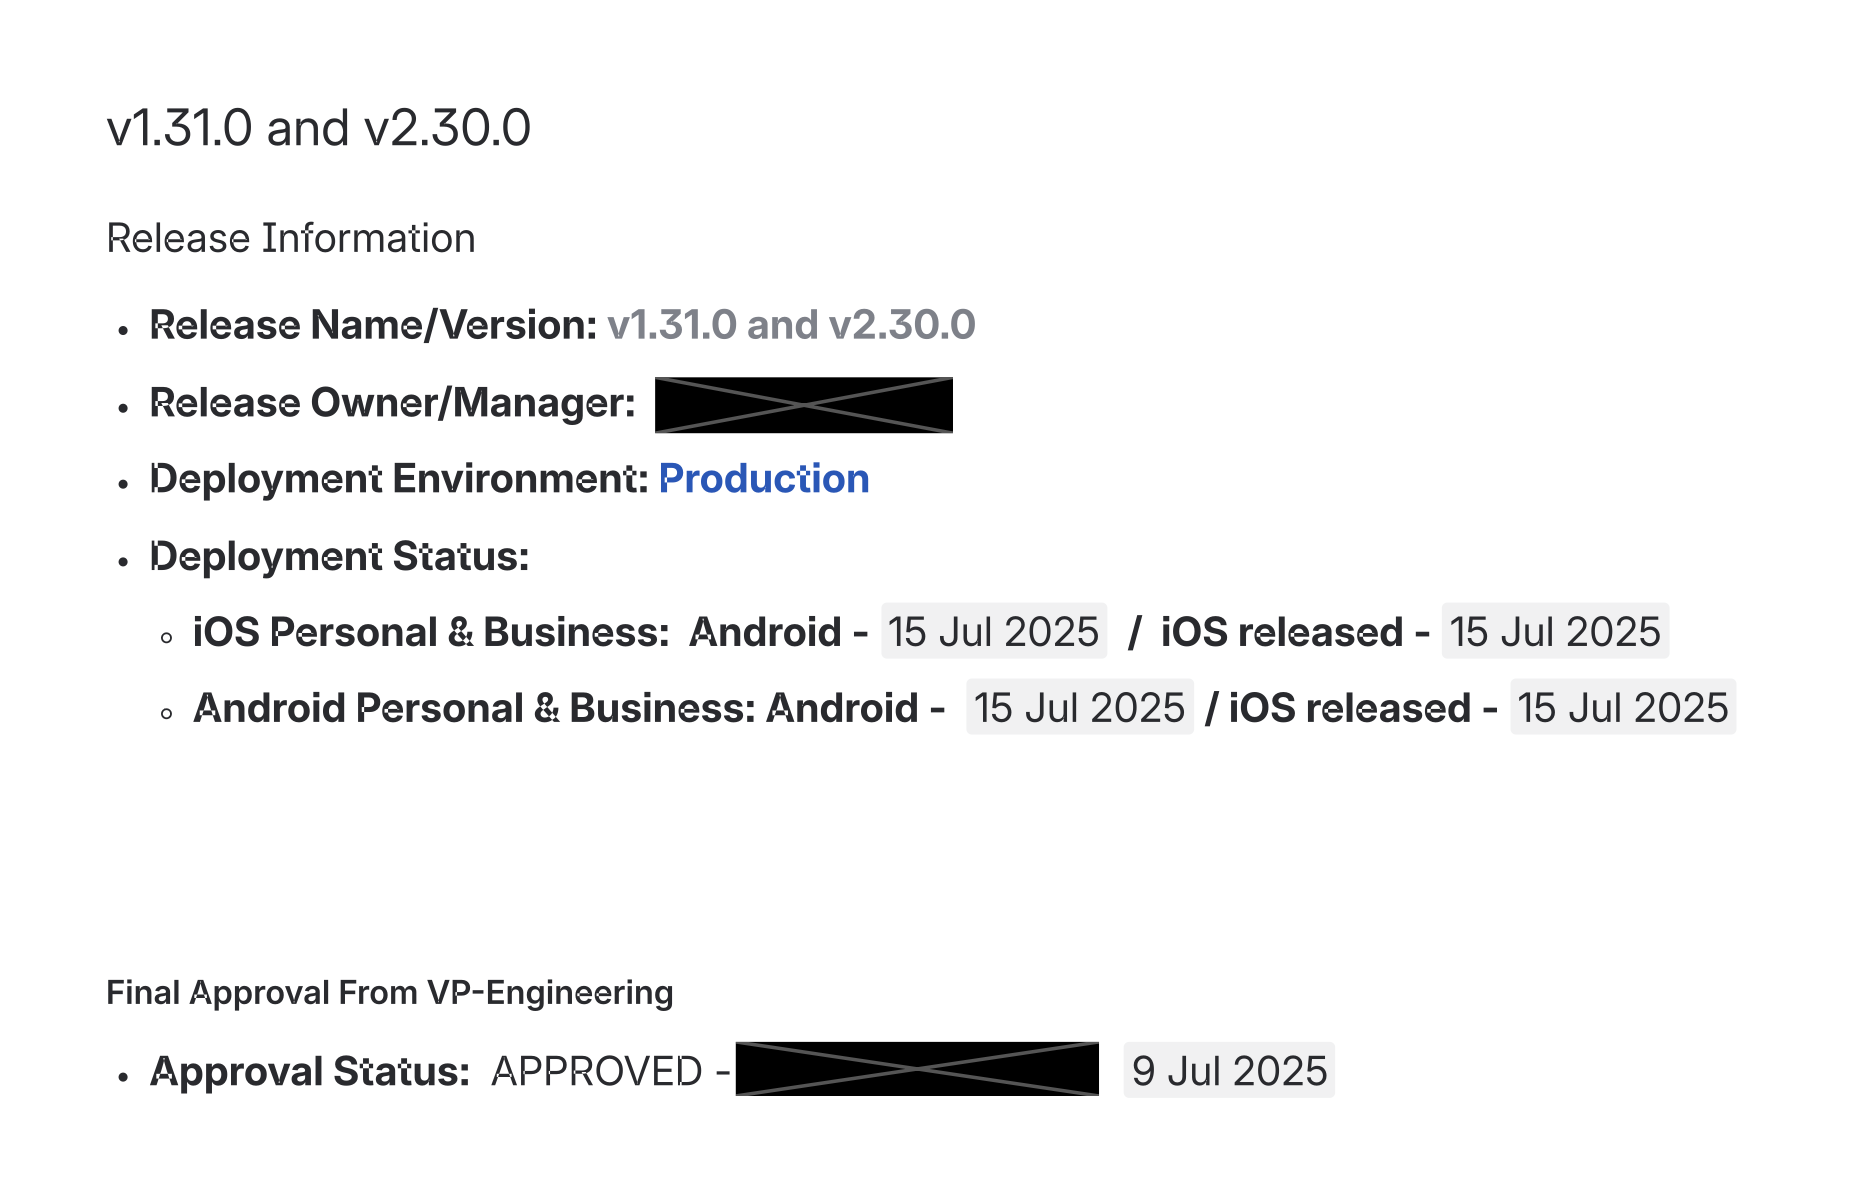This screenshot has width=1860, height=1186.
Task: Click the Release Information heading
Action: [x=290, y=239]
